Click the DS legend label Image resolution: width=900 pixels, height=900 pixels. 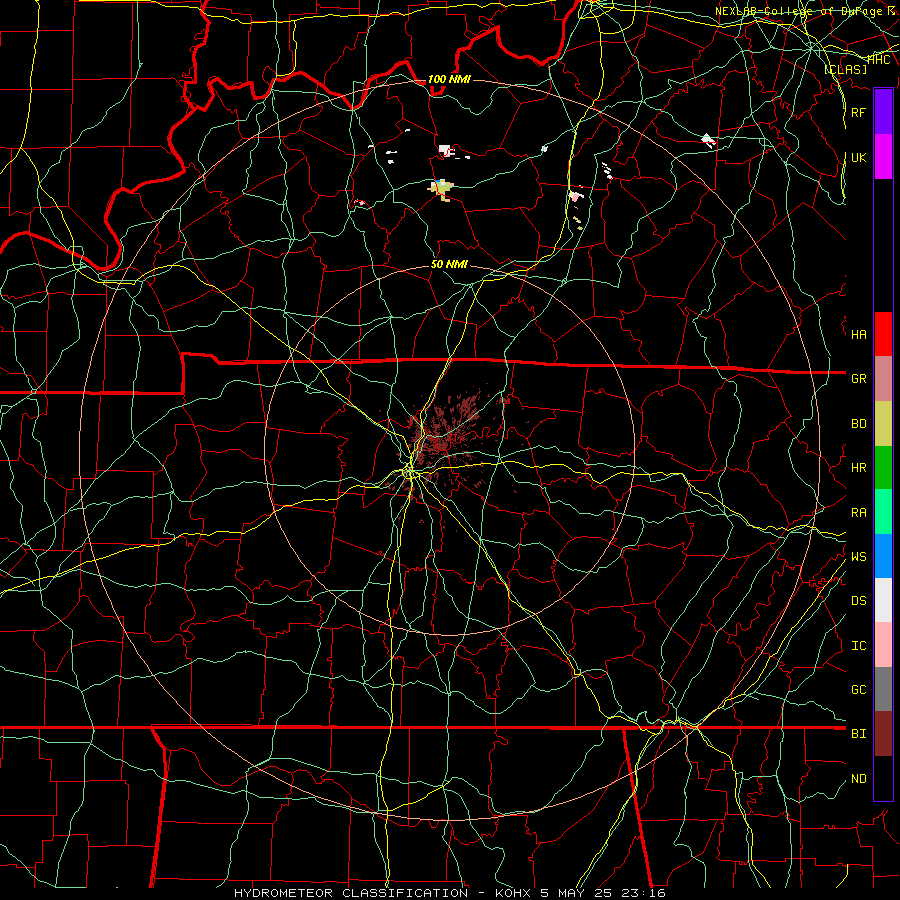click(x=858, y=601)
